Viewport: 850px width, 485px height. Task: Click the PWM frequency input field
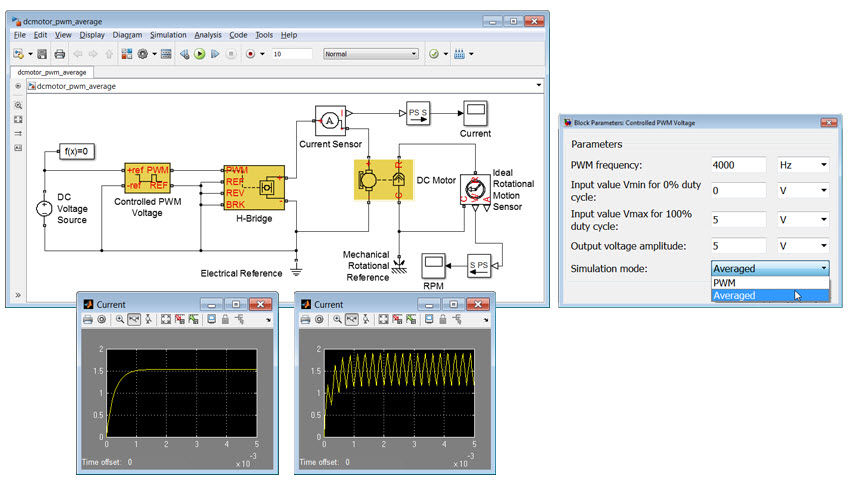[x=739, y=165]
